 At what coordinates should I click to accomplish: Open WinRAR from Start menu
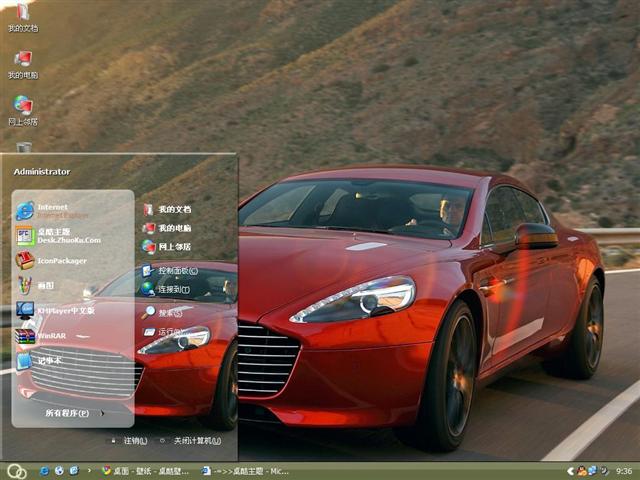[x=41, y=336]
